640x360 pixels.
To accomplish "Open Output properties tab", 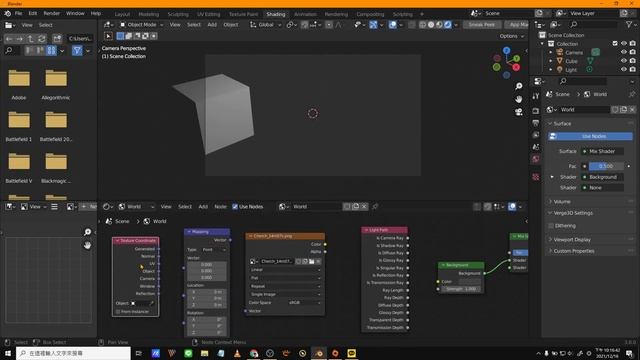I will (536, 123).
